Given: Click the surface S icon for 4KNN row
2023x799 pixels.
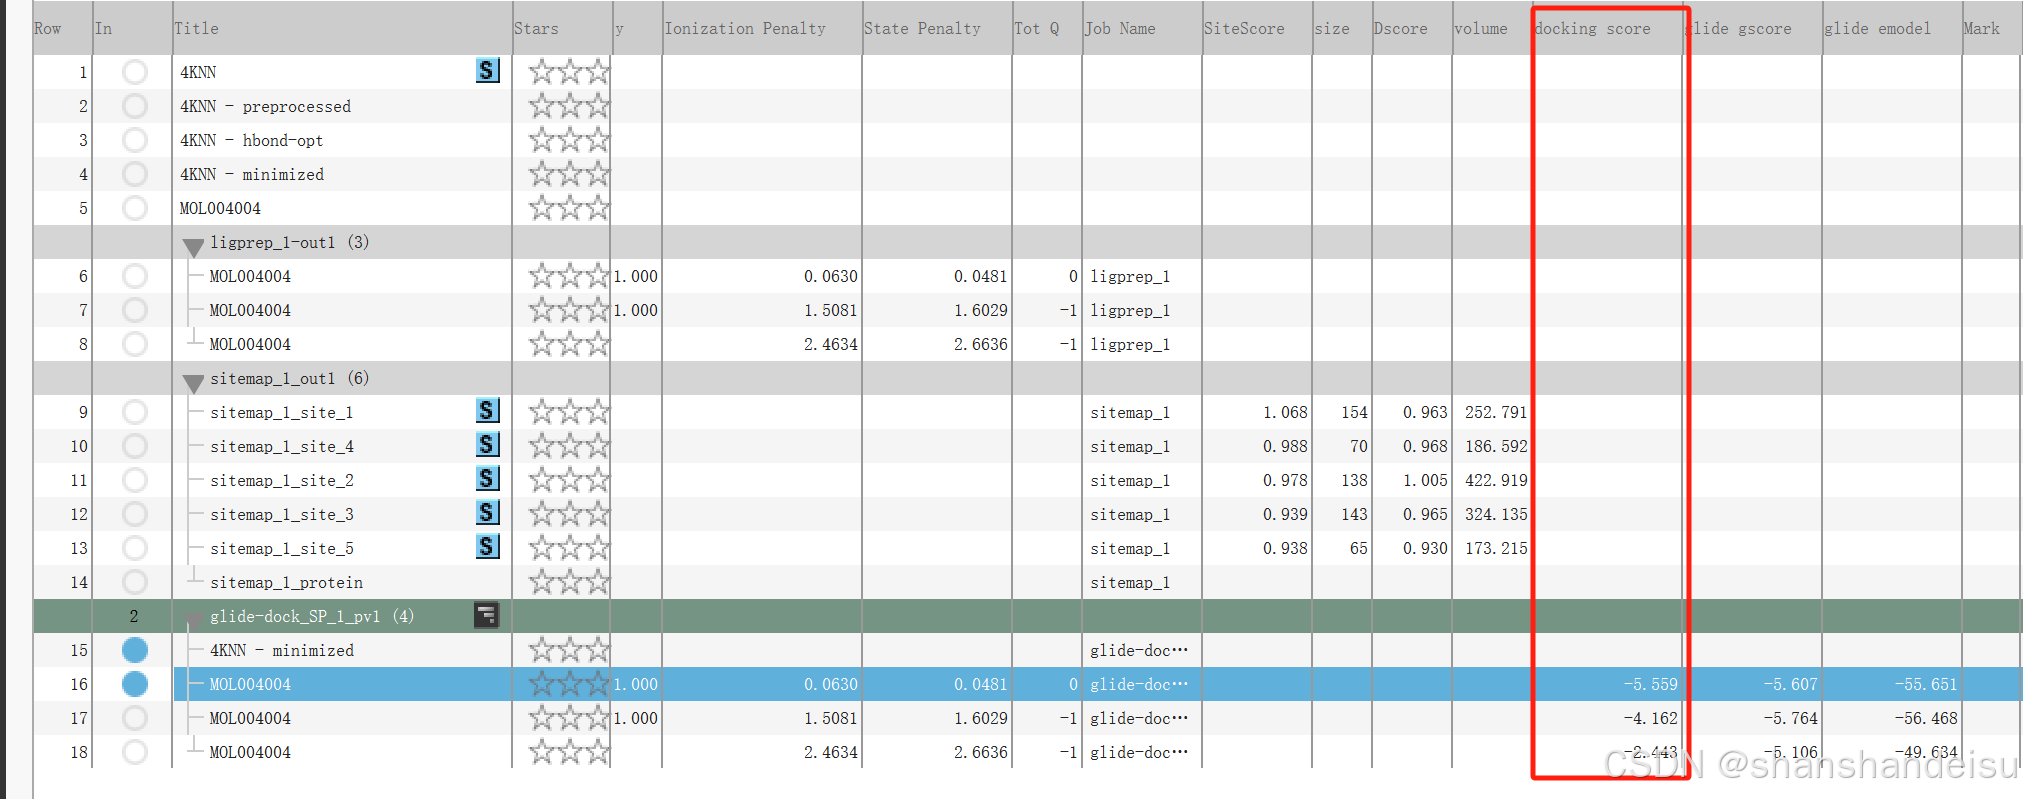Looking at the screenshot, I should (x=487, y=71).
